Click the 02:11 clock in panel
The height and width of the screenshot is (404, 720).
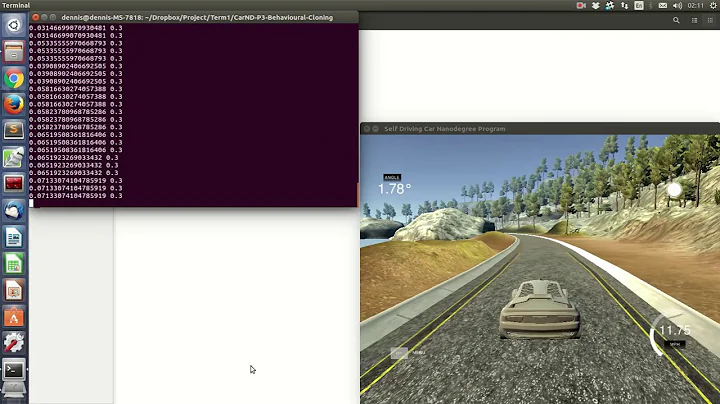click(x=695, y=6)
